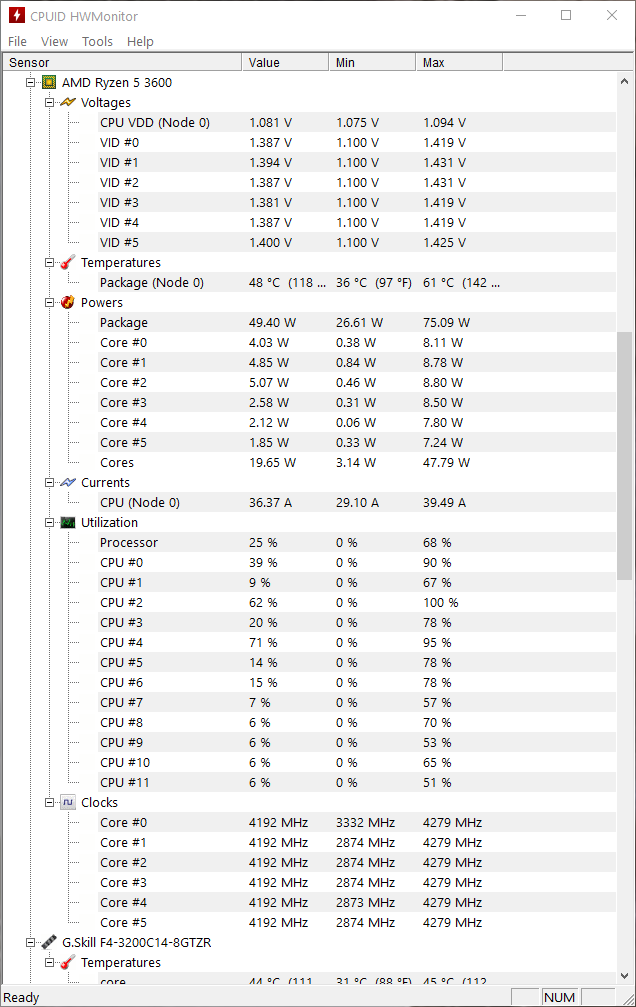Viewport: 636px width, 1007px height.
Task: Click the Clocks waveform icon
Action: [x=68, y=802]
